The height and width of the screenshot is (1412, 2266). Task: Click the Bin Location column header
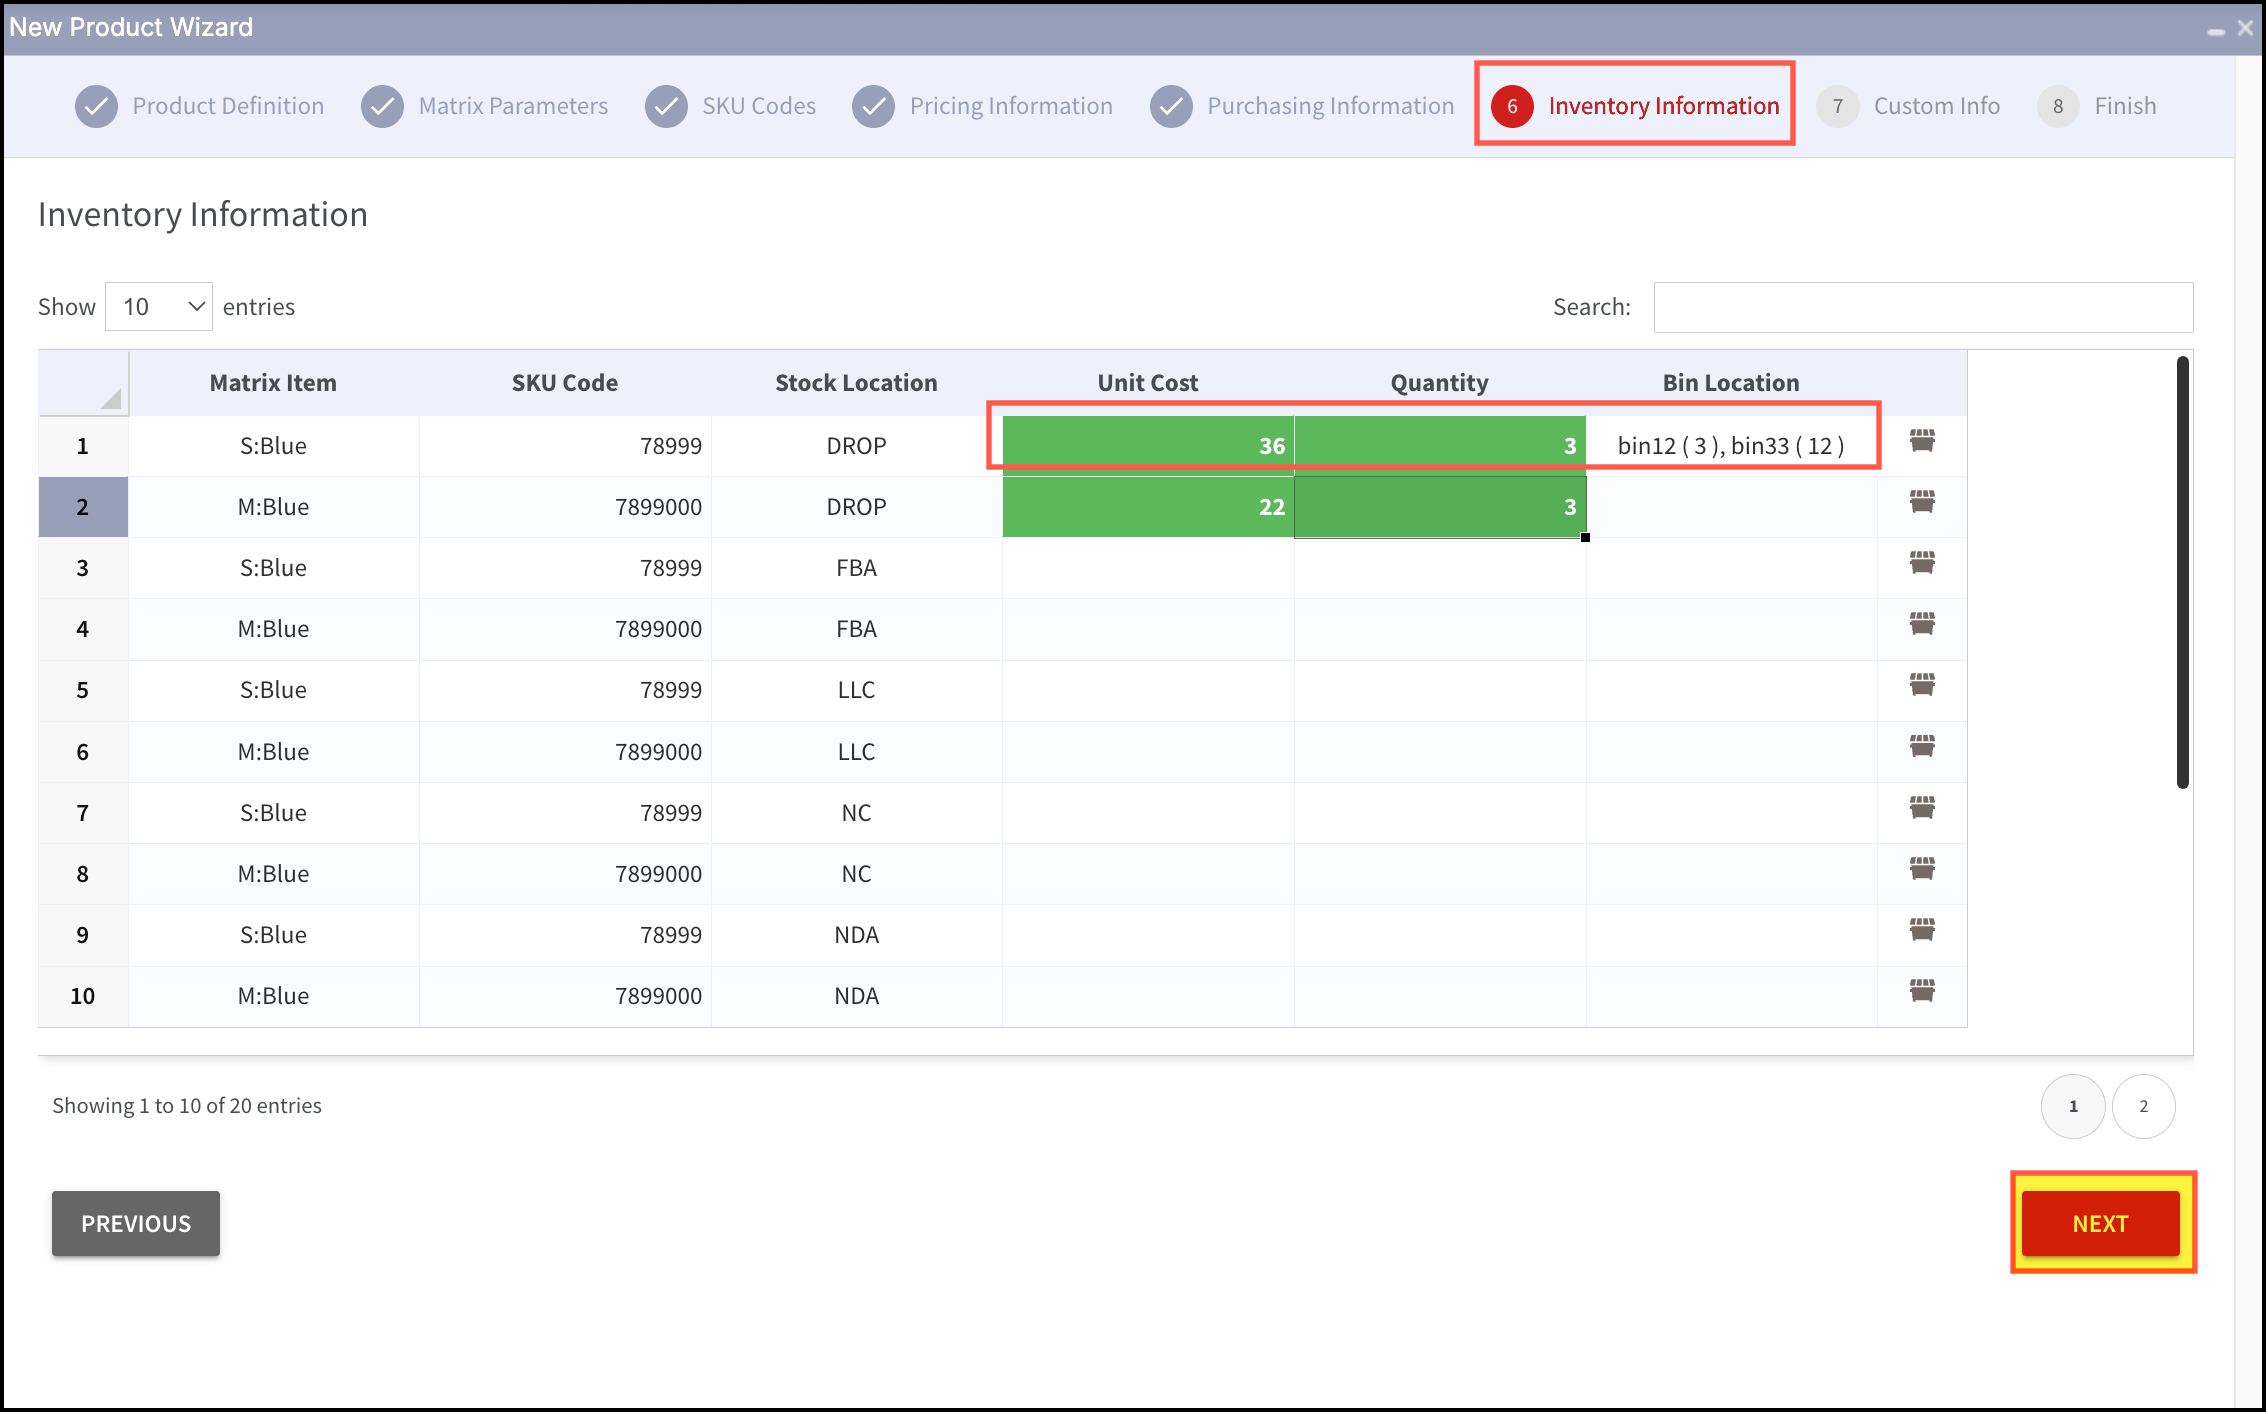click(x=1731, y=383)
